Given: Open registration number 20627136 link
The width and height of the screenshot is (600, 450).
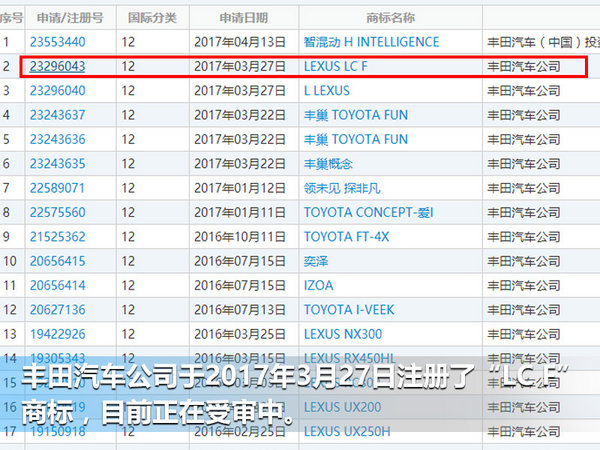Looking at the screenshot, I should point(57,310).
